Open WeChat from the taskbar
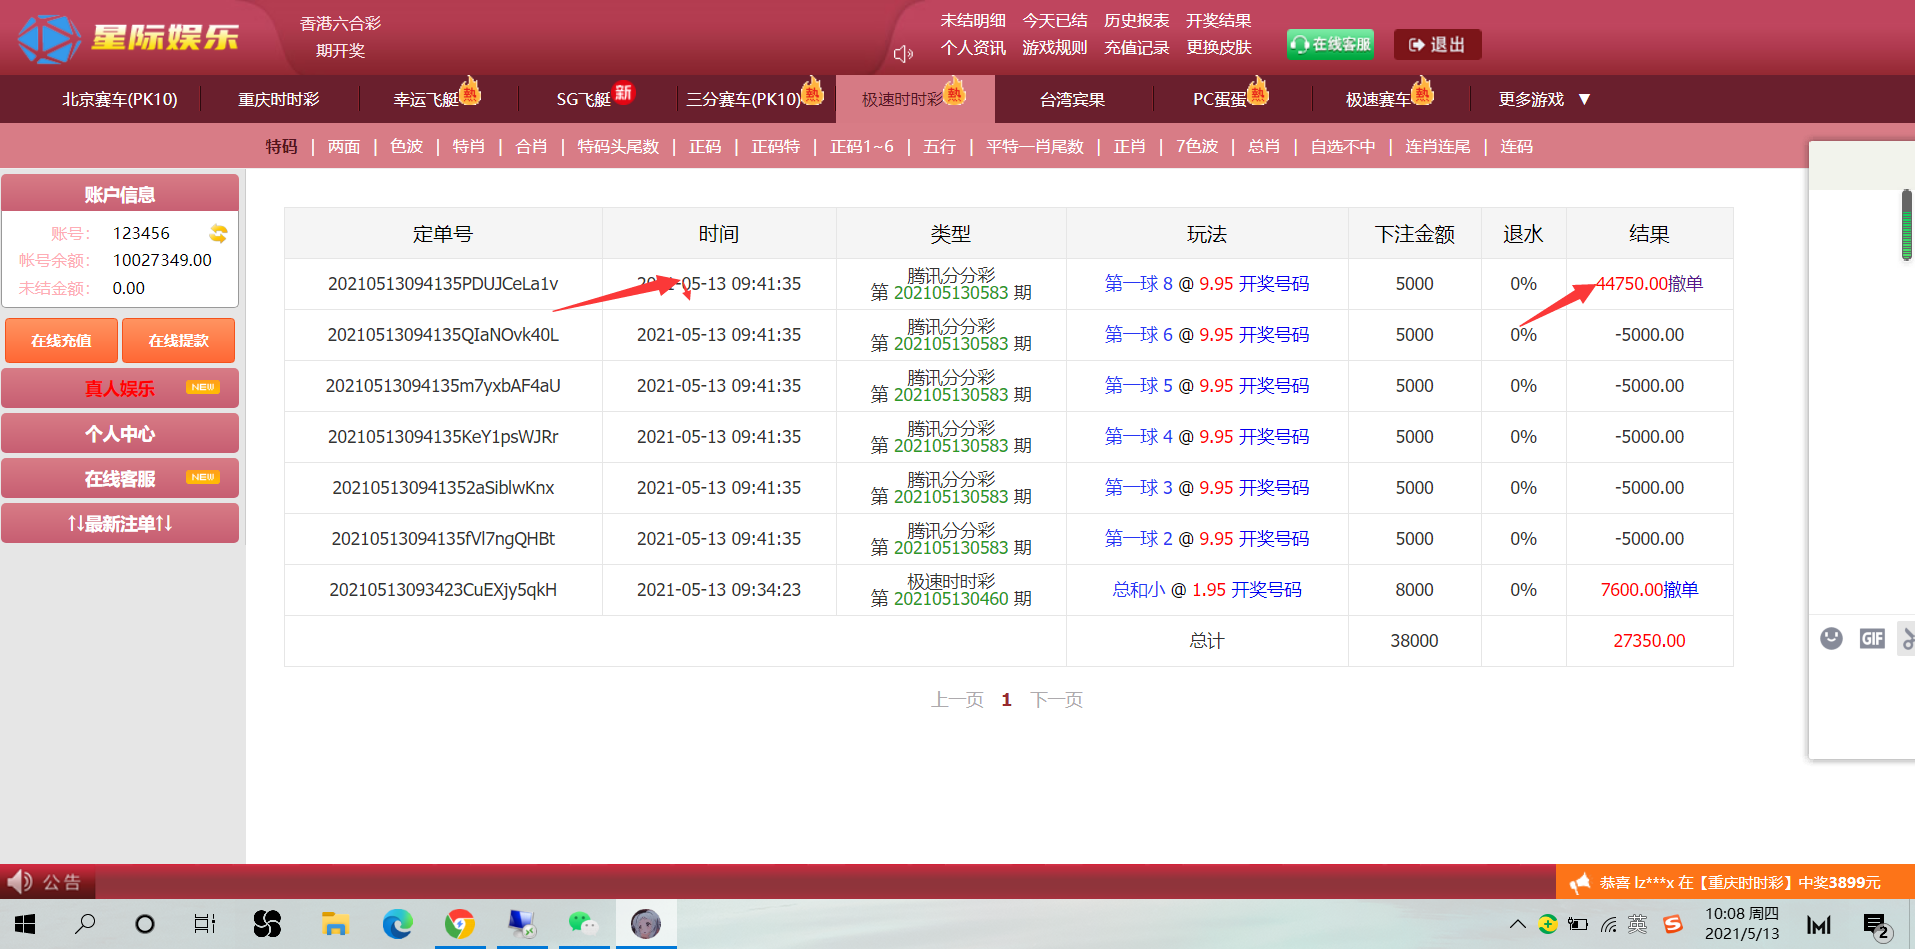The width and height of the screenshot is (1915, 949). click(582, 924)
